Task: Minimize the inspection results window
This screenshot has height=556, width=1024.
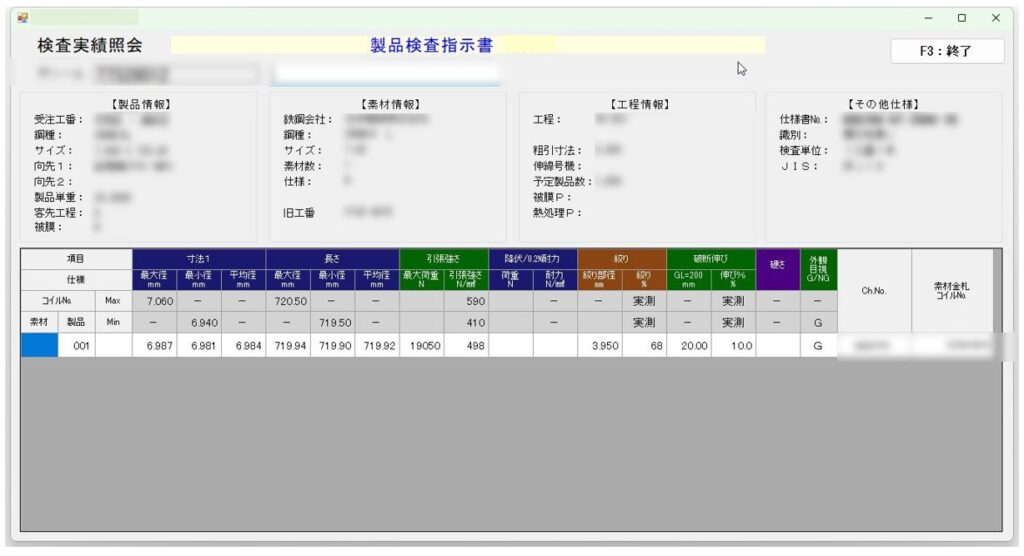Action: click(x=928, y=18)
